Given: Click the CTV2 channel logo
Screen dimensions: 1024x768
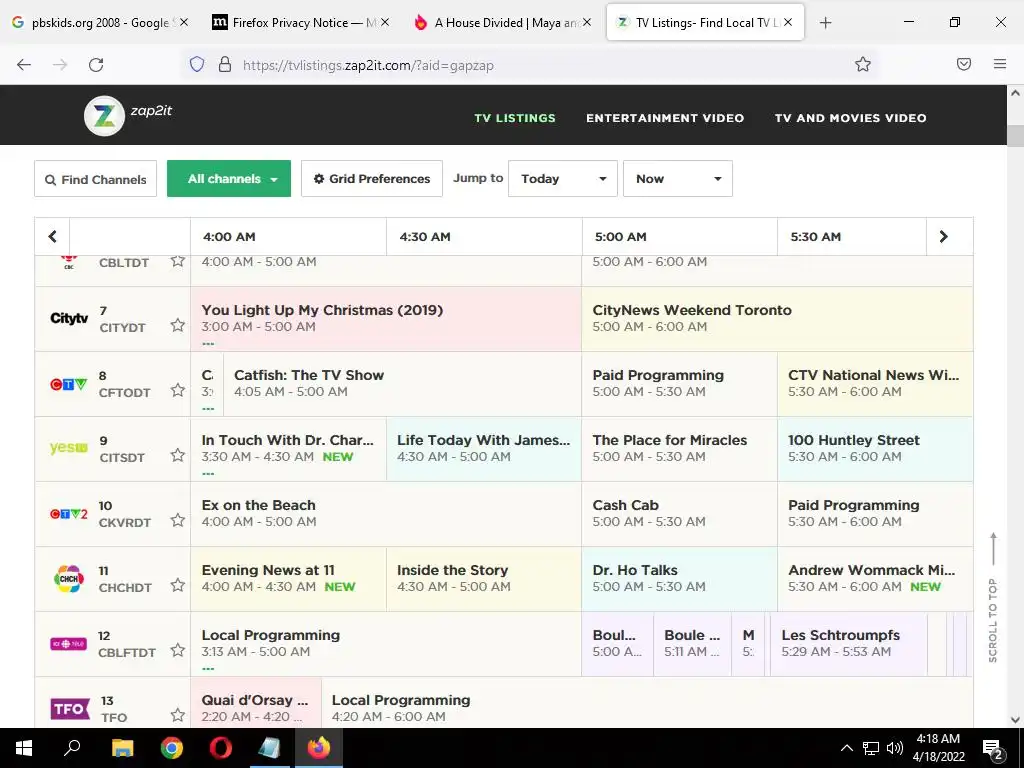Looking at the screenshot, I should click(x=69, y=514).
